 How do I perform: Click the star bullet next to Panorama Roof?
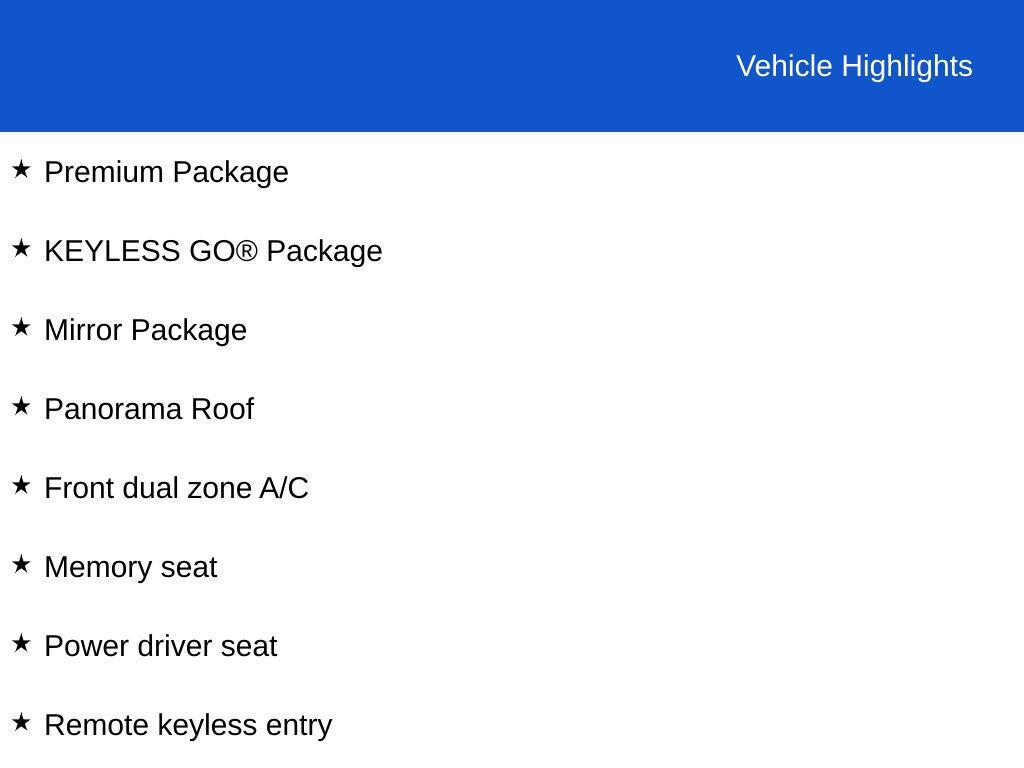21,406
